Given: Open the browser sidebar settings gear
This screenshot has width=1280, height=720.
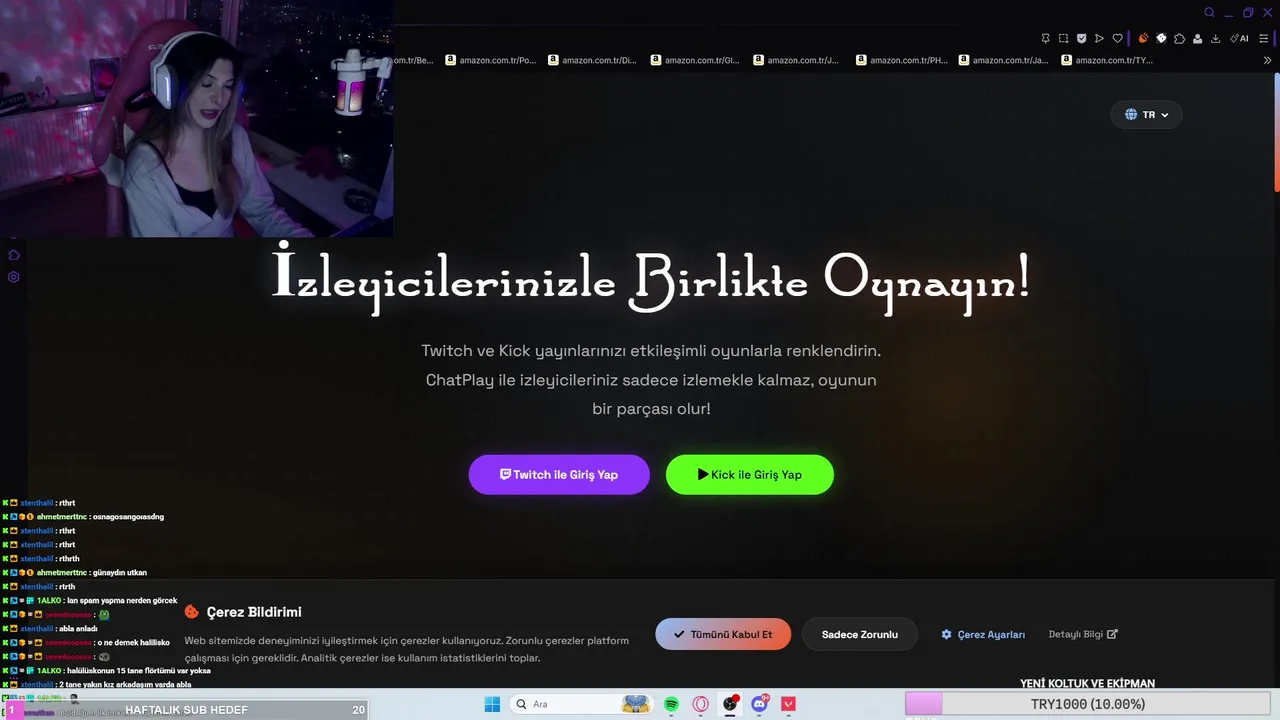Looking at the screenshot, I should (x=14, y=277).
